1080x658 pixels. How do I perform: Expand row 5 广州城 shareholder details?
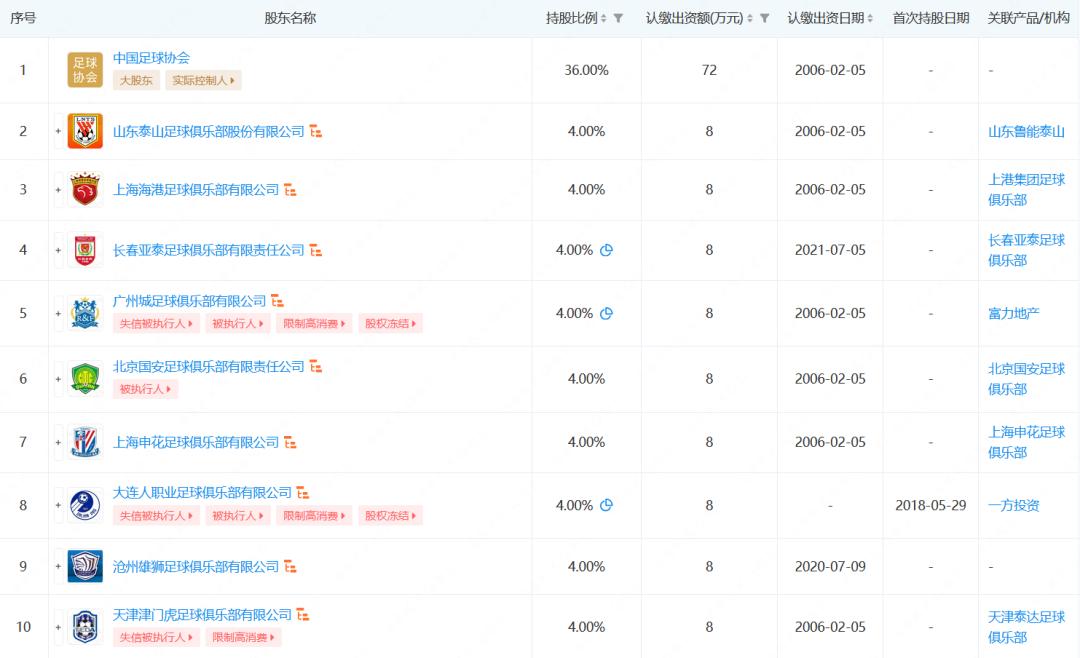pyautogui.click(x=58, y=313)
